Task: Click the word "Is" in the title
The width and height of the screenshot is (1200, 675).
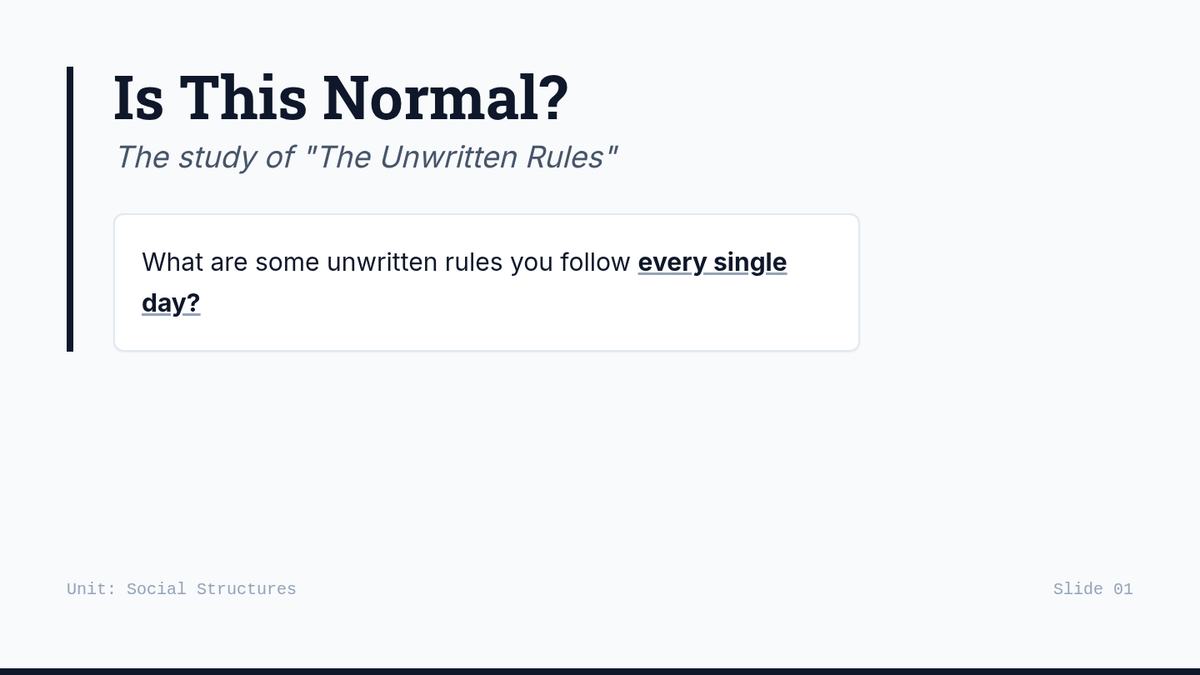Action: 139,98
